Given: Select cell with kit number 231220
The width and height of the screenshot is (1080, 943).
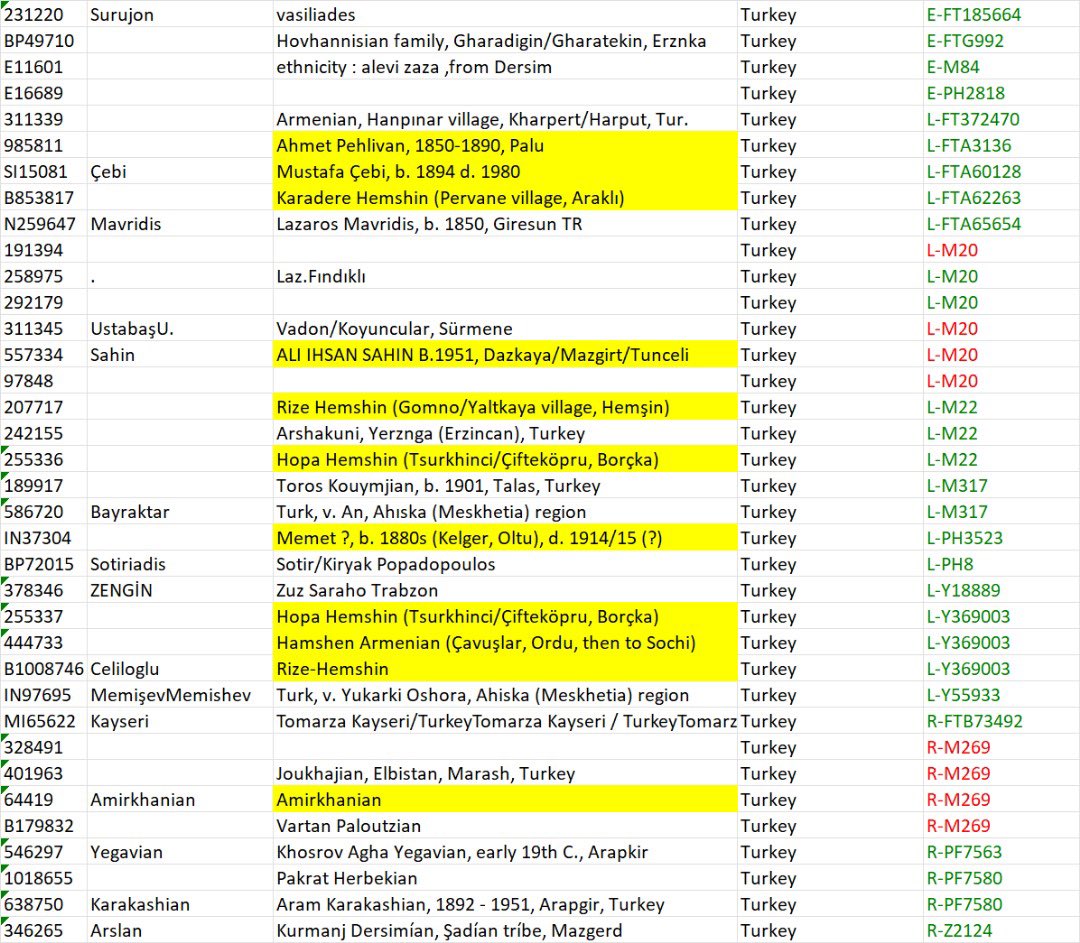Looking at the screenshot, I should tap(43, 14).
